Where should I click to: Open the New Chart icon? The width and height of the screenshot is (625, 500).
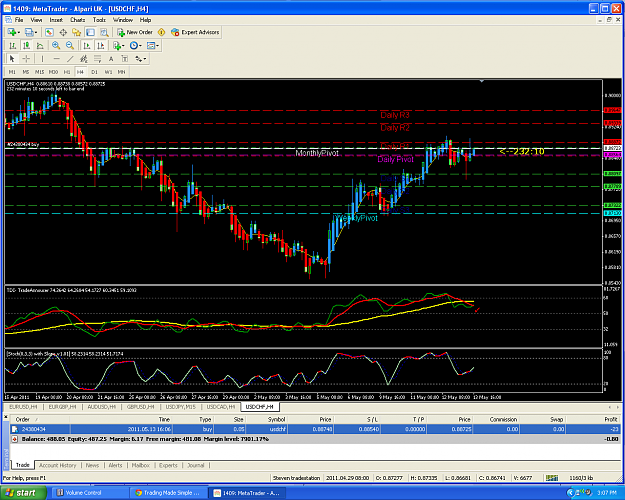(12, 32)
